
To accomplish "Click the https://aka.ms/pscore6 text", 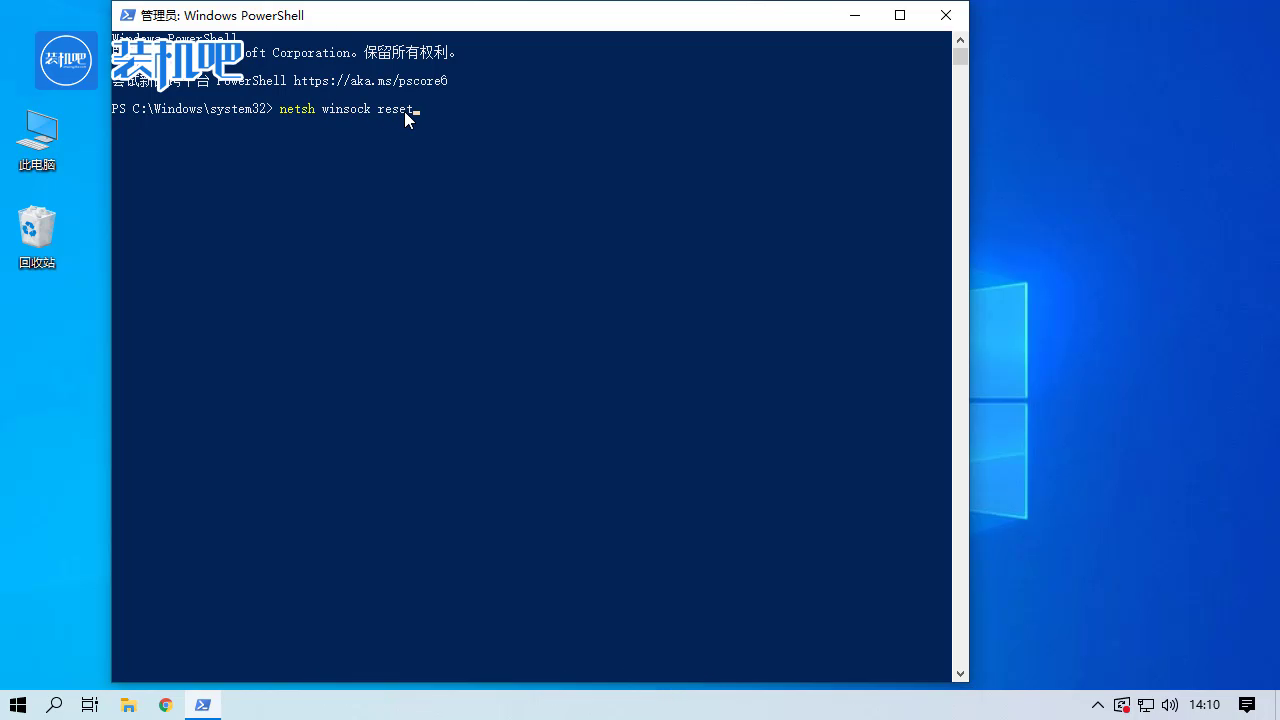I will click(x=370, y=81).
